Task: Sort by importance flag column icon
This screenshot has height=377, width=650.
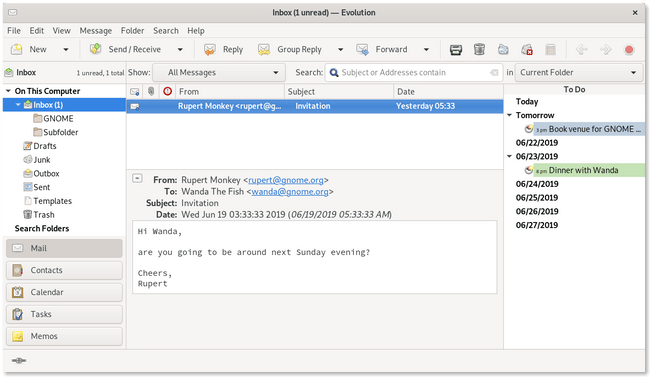Action: 167,91
